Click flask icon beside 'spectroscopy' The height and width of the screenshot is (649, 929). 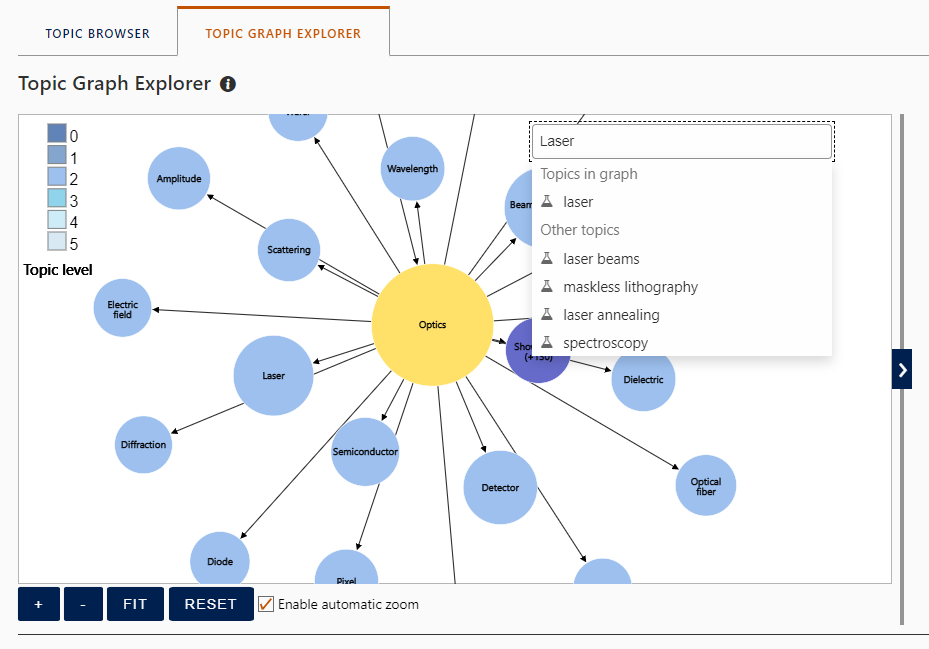[x=547, y=343]
